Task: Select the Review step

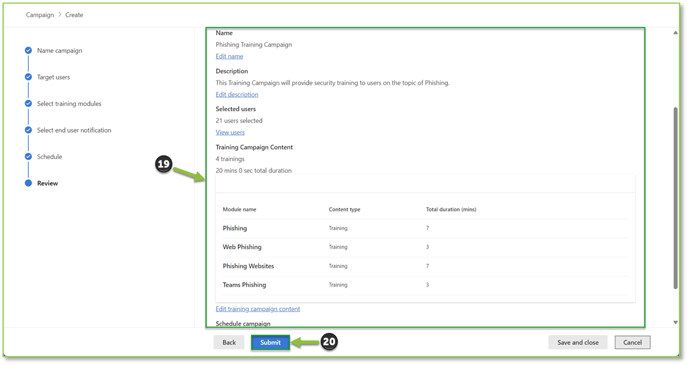Action: click(47, 183)
